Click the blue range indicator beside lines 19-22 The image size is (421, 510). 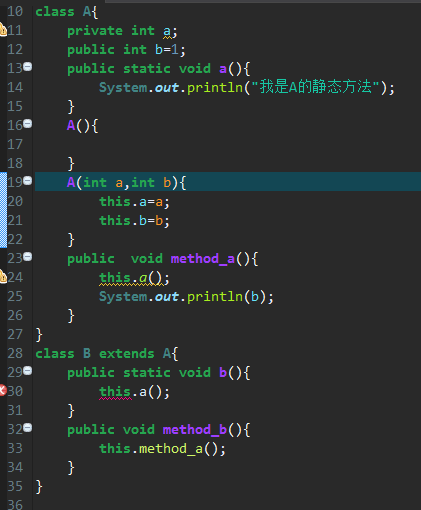coord(3,210)
